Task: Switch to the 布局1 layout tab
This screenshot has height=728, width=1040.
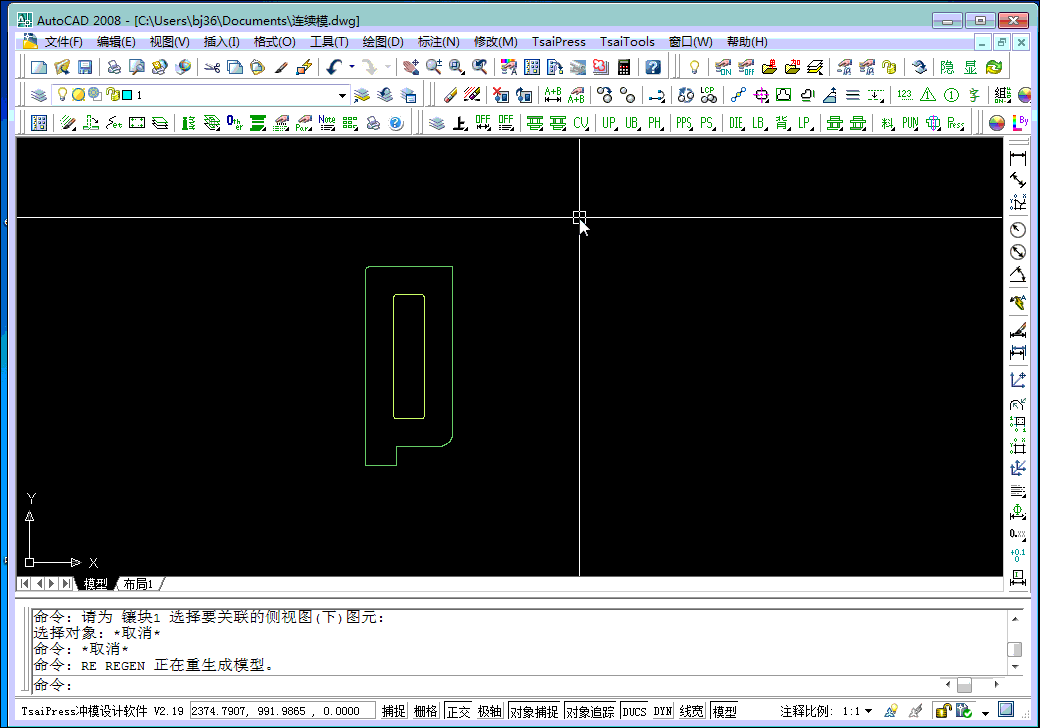Action: tap(138, 583)
